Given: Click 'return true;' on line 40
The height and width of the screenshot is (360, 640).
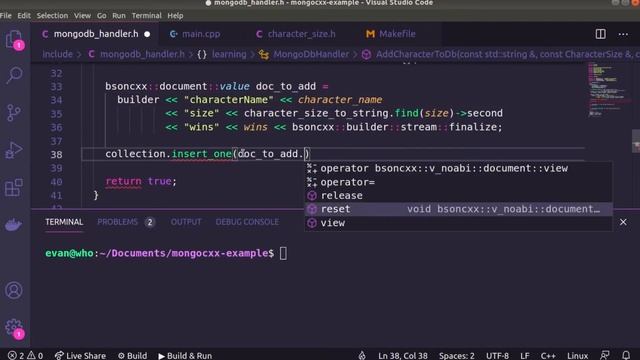Looking at the screenshot, I should [x=141, y=181].
